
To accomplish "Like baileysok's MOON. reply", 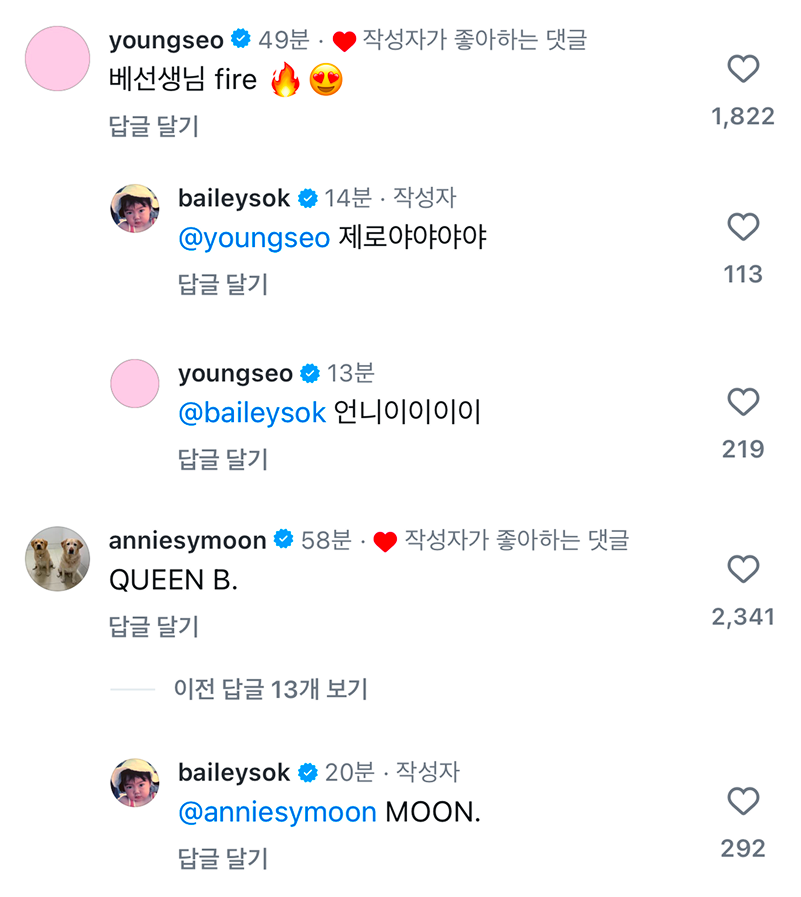I will coord(743,801).
